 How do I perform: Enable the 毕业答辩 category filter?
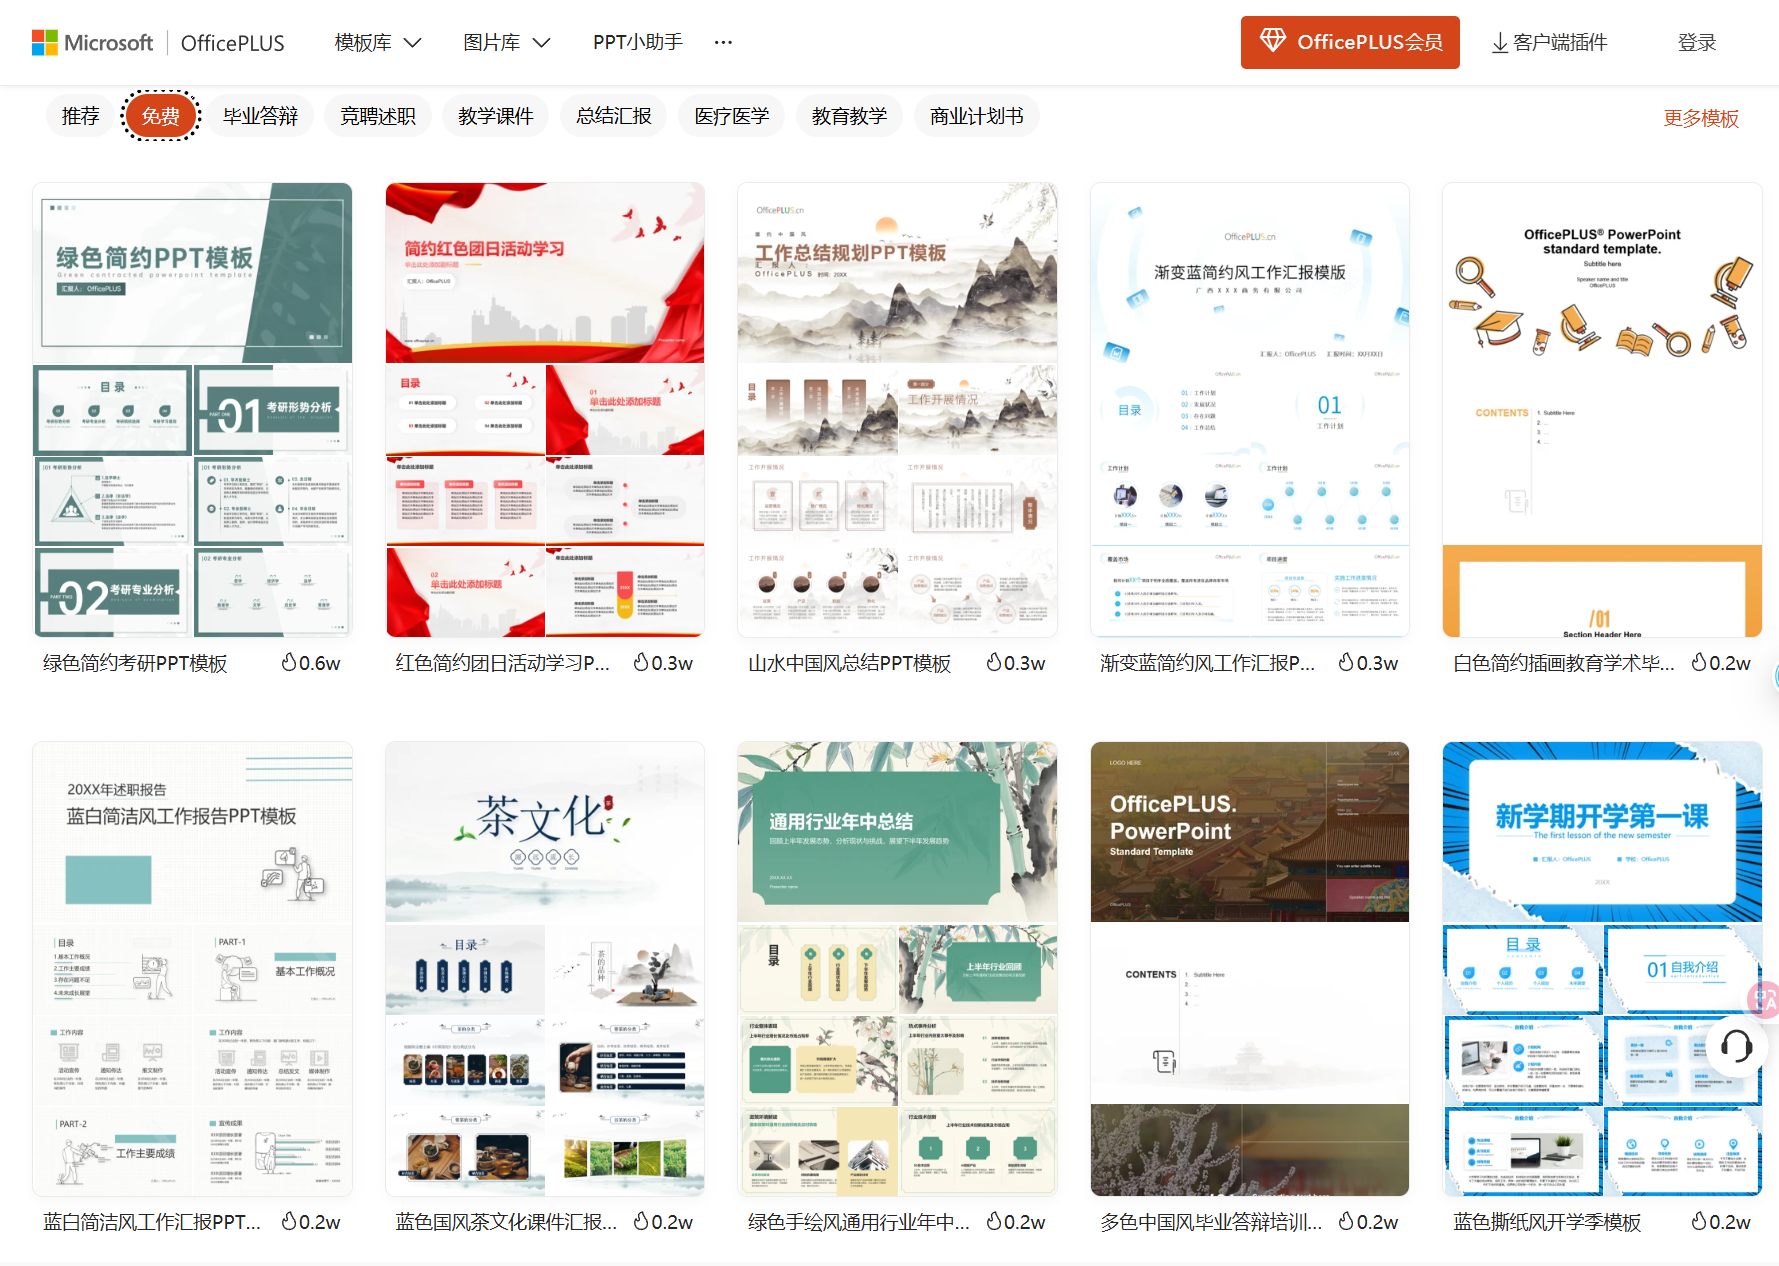(x=260, y=115)
